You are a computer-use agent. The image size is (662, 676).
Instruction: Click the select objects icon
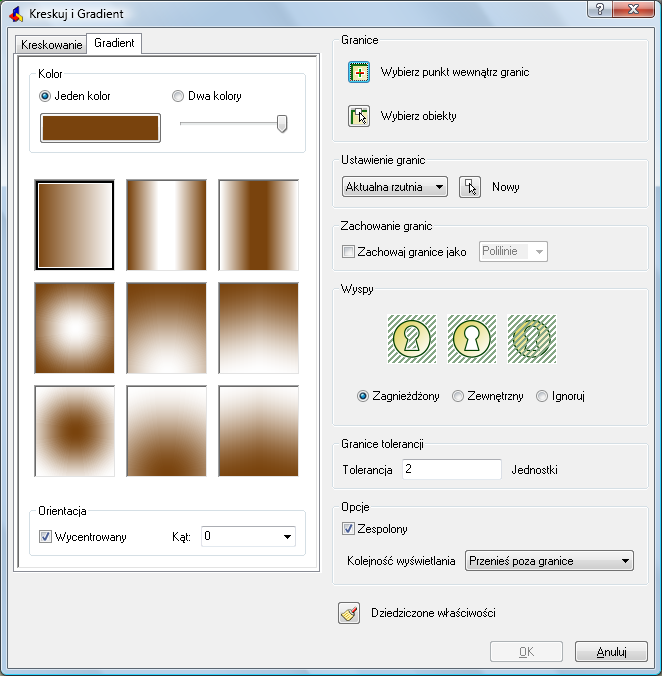pos(359,116)
